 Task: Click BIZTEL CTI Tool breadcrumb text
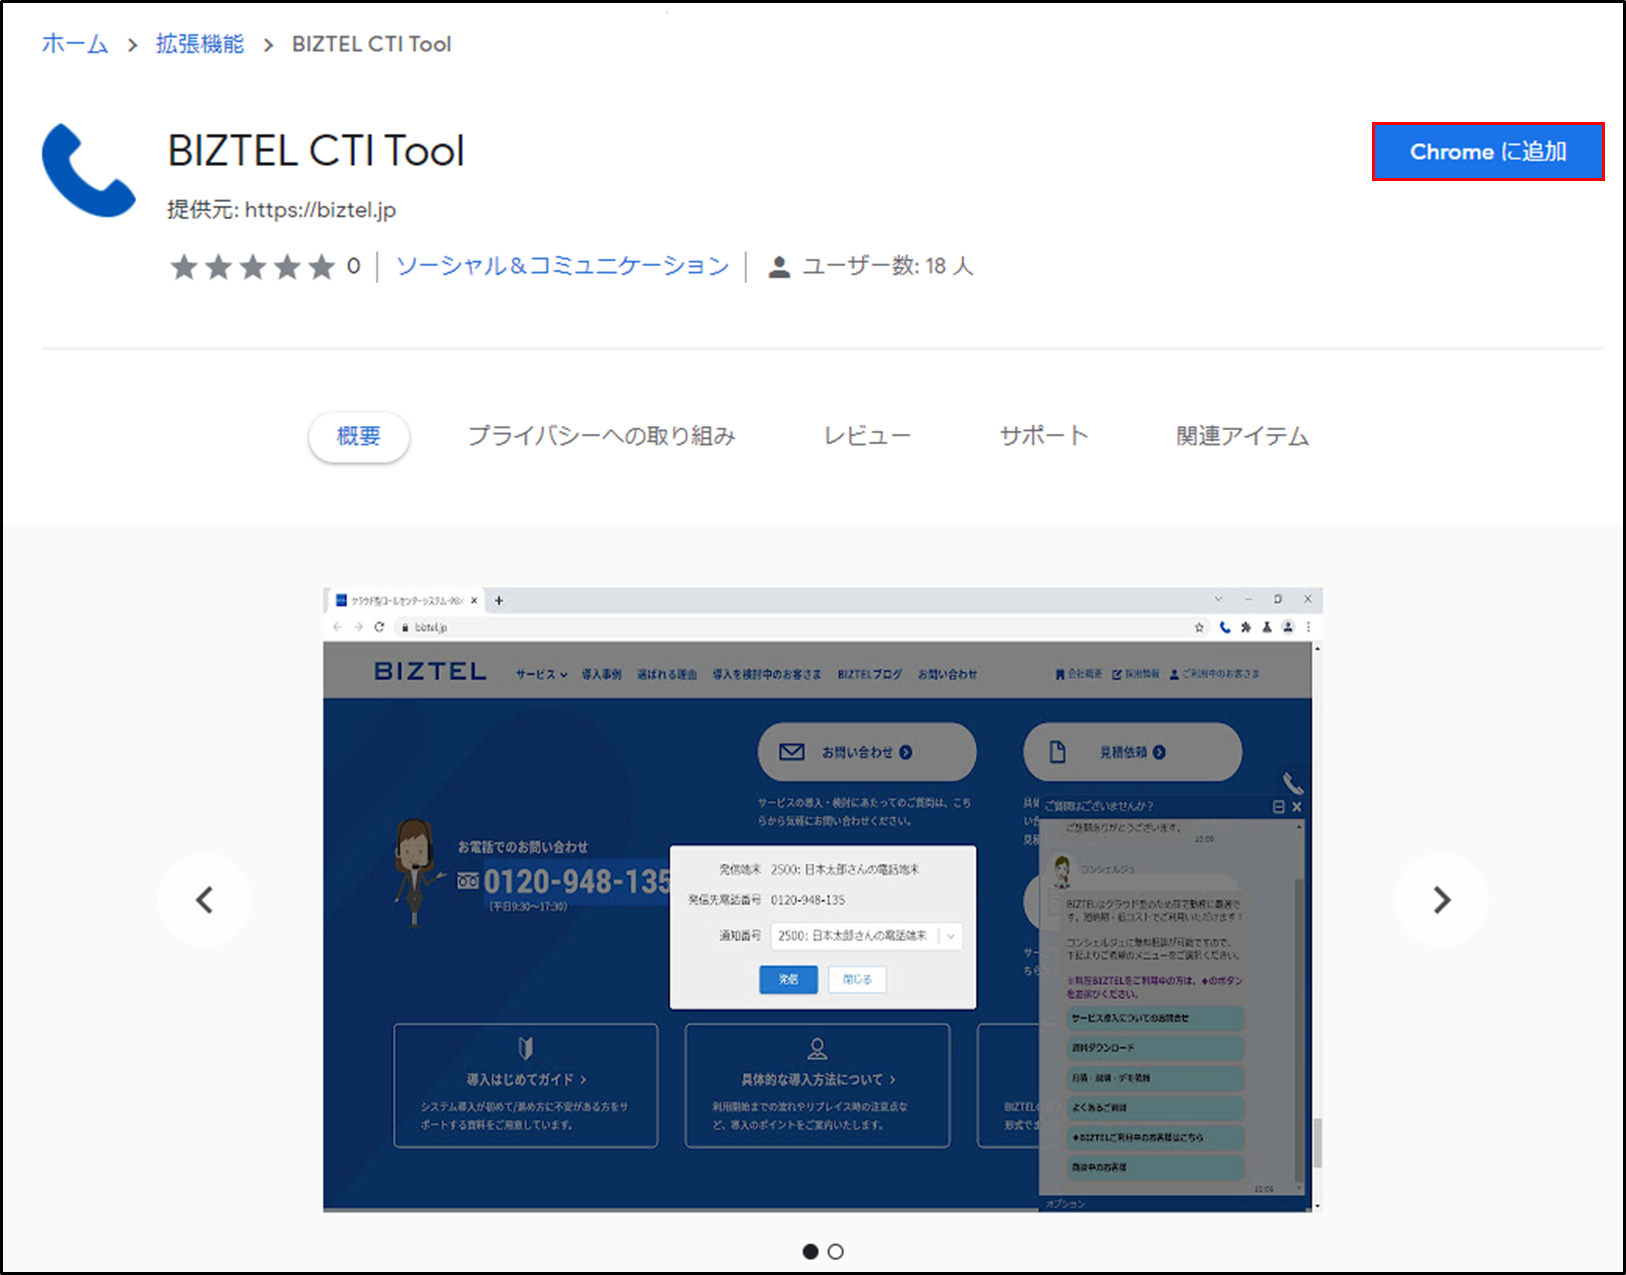[x=372, y=44]
